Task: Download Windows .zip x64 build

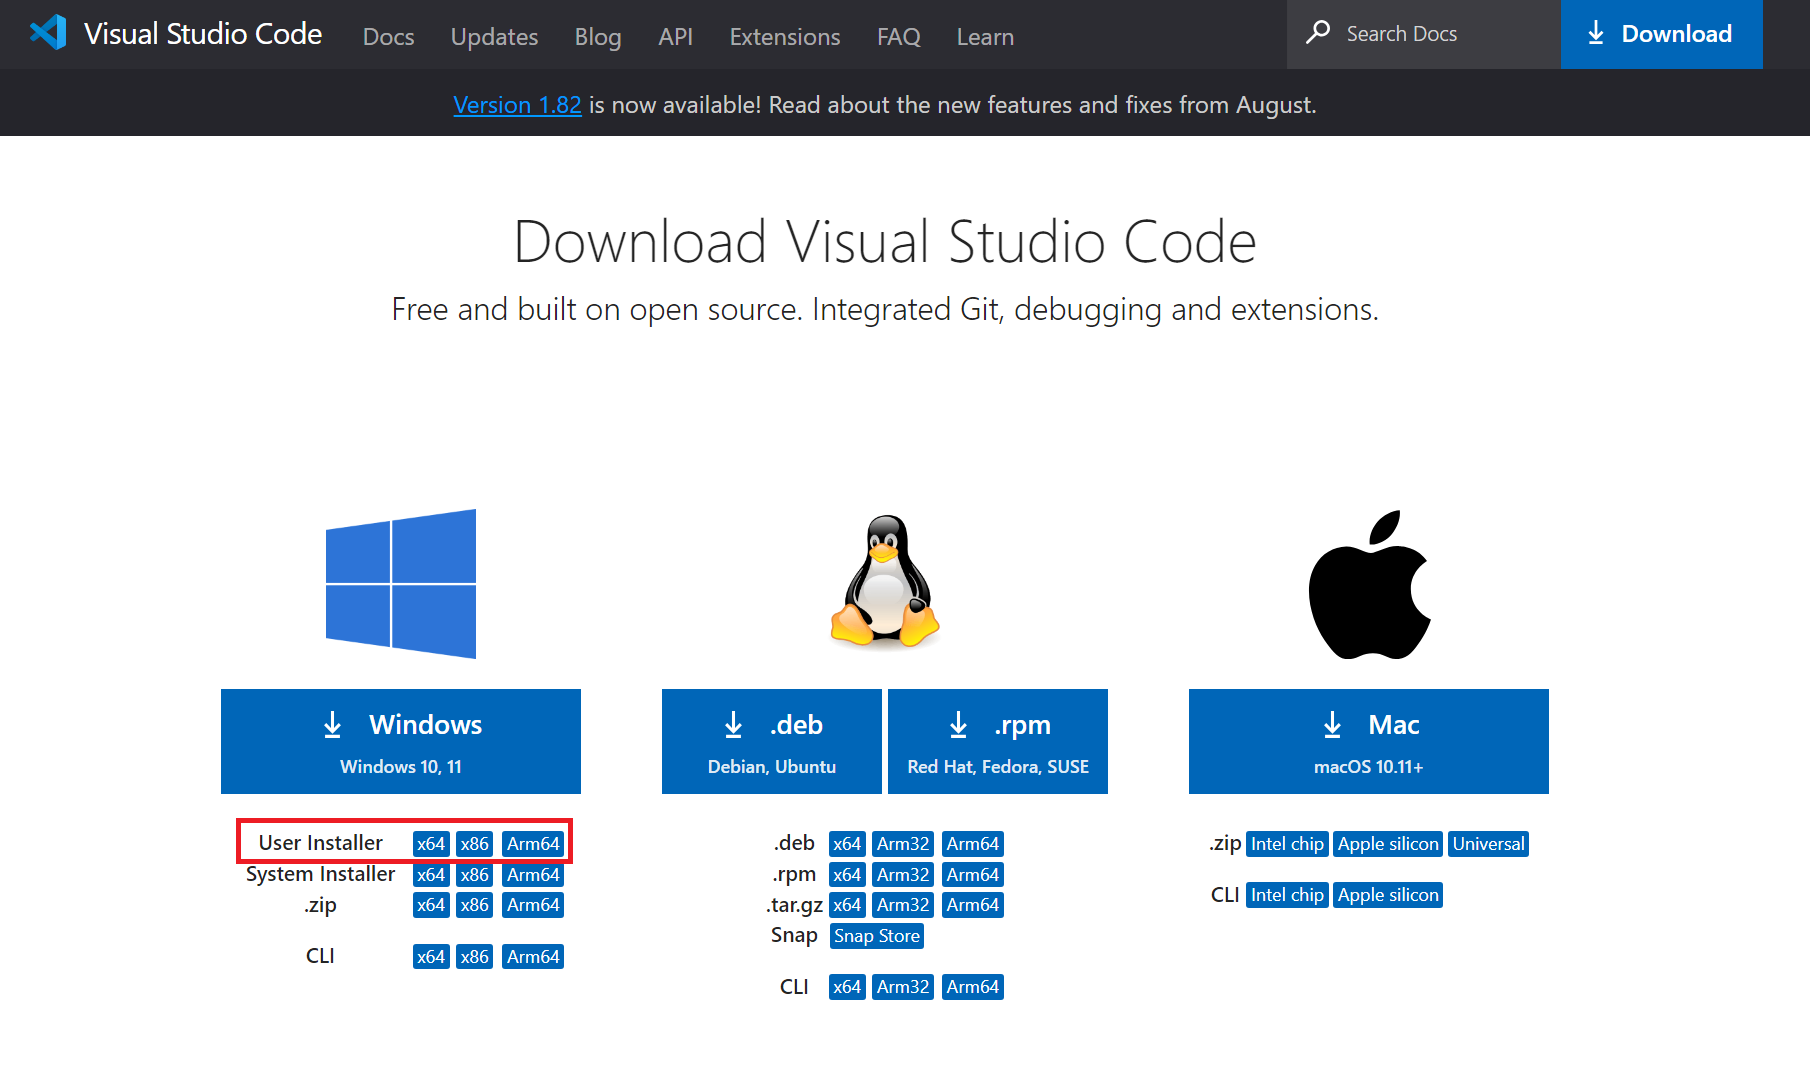Action: [431, 905]
